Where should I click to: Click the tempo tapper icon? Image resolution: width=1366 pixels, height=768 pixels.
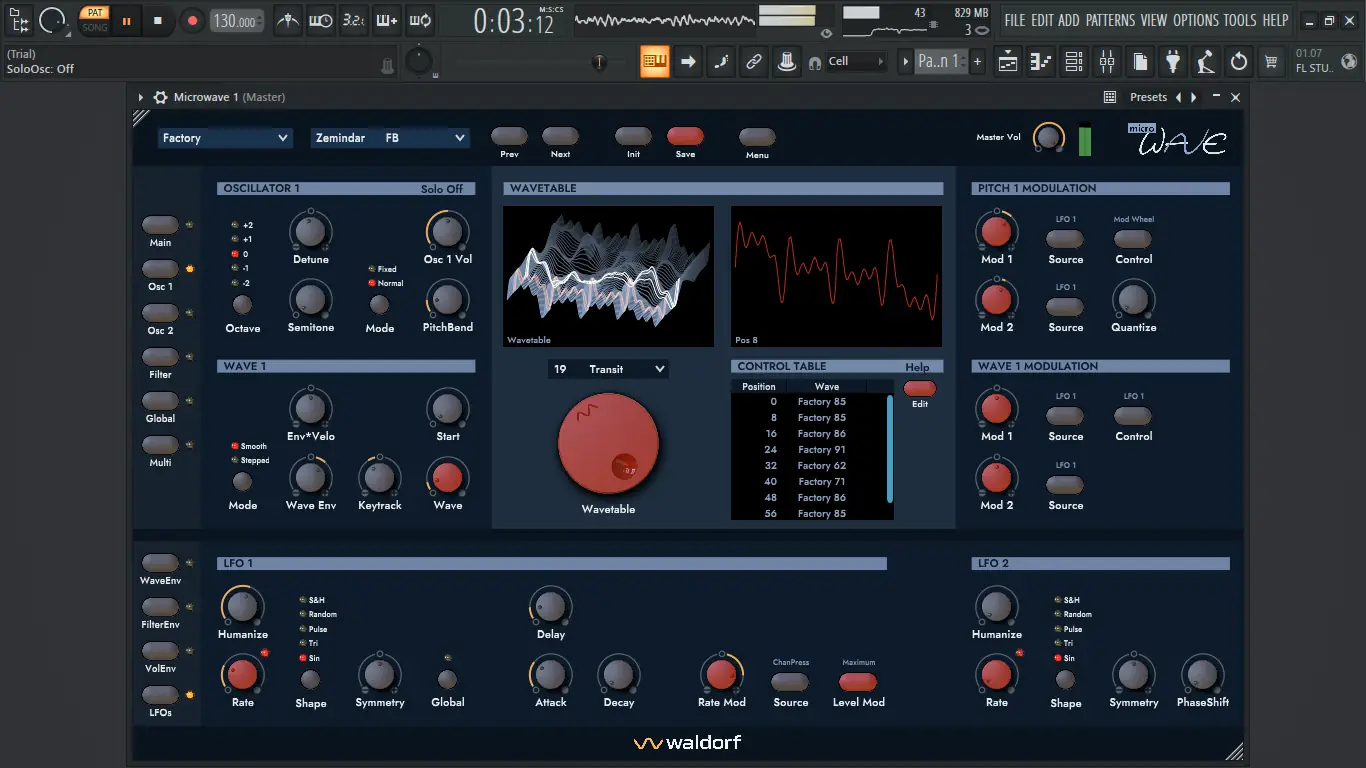coord(1206,62)
